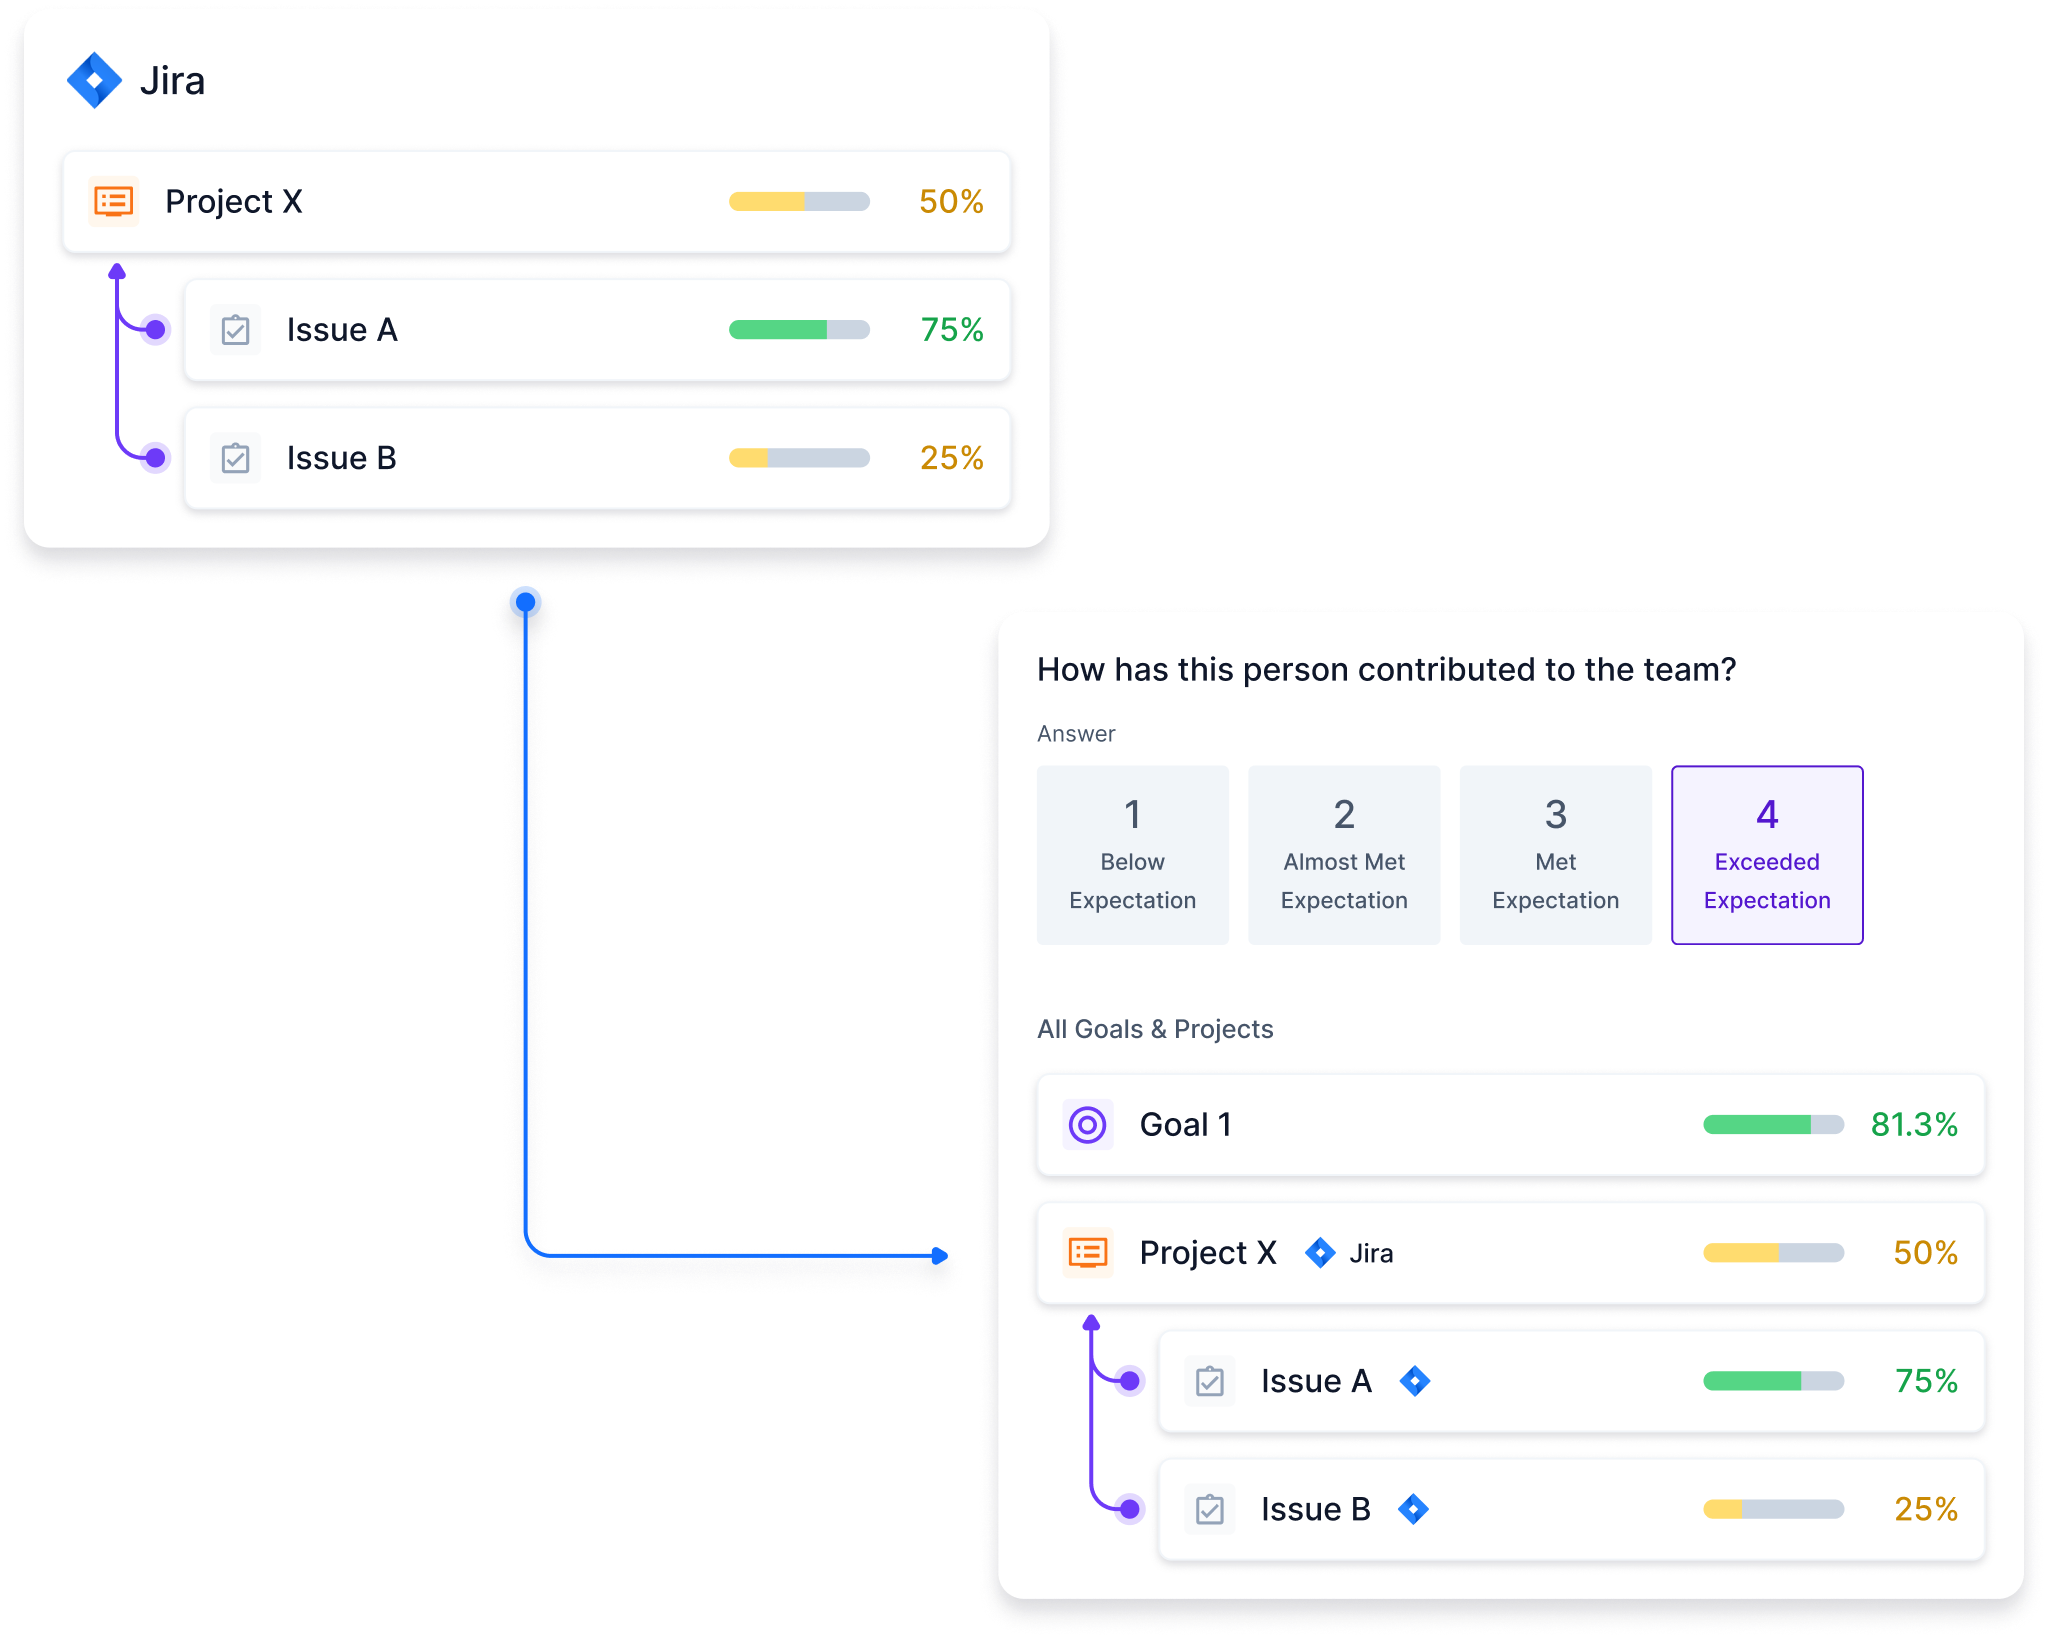
Task: Click the blue connector node between panels
Action: click(x=524, y=601)
